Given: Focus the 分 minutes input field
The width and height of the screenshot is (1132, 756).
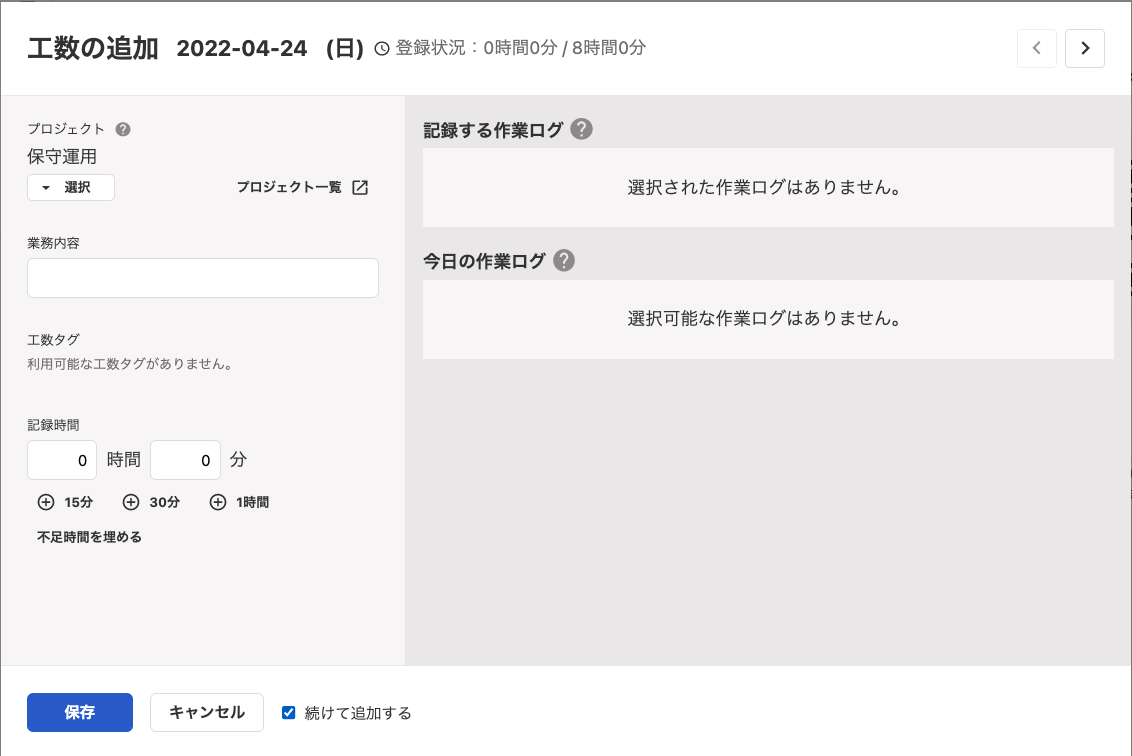Looking at the screenshot, I should [x=186, y=460].
